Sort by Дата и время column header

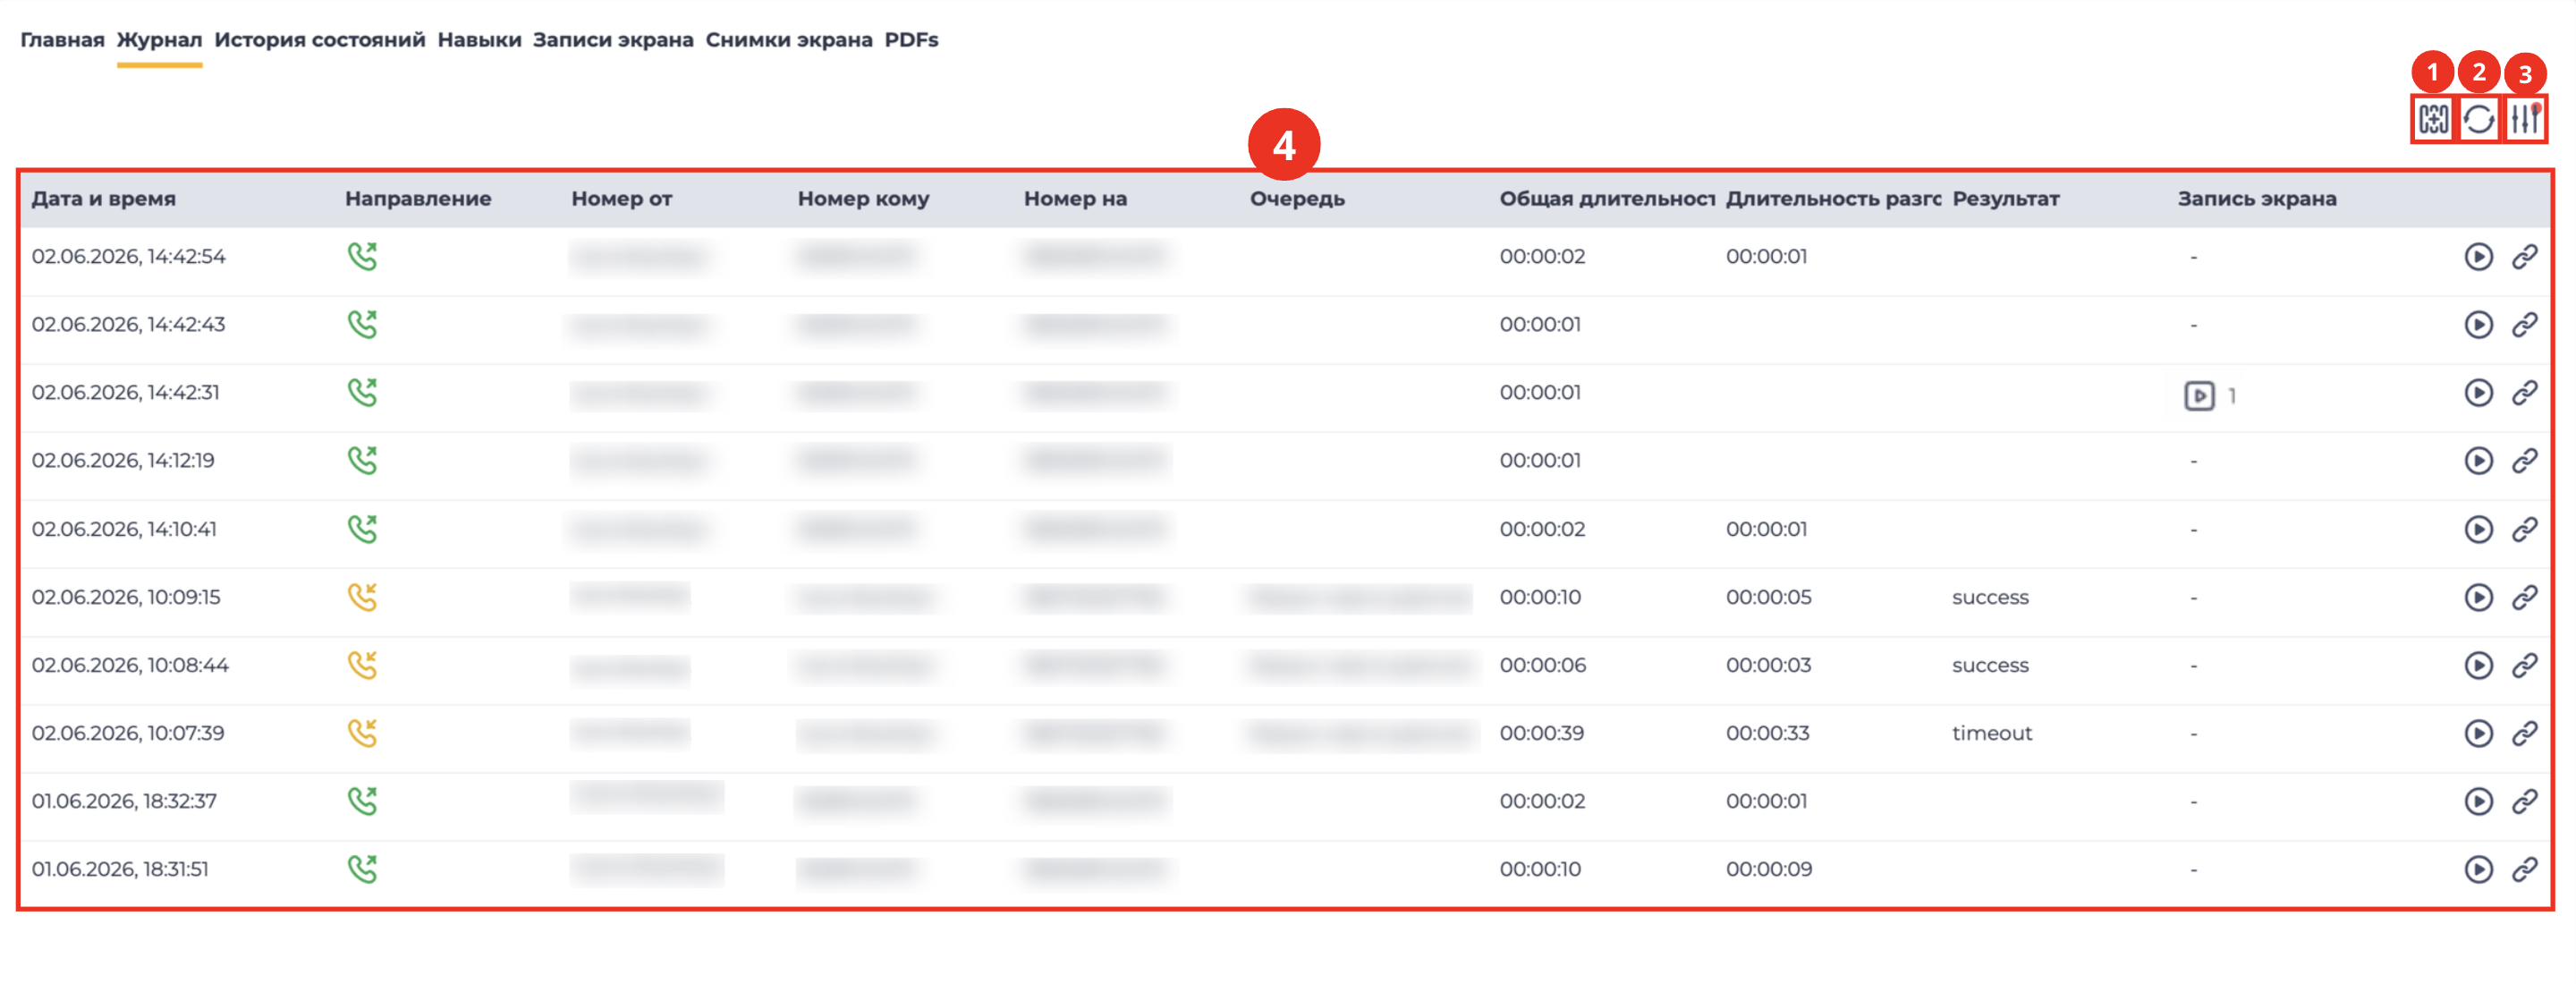tap(104, 198)
